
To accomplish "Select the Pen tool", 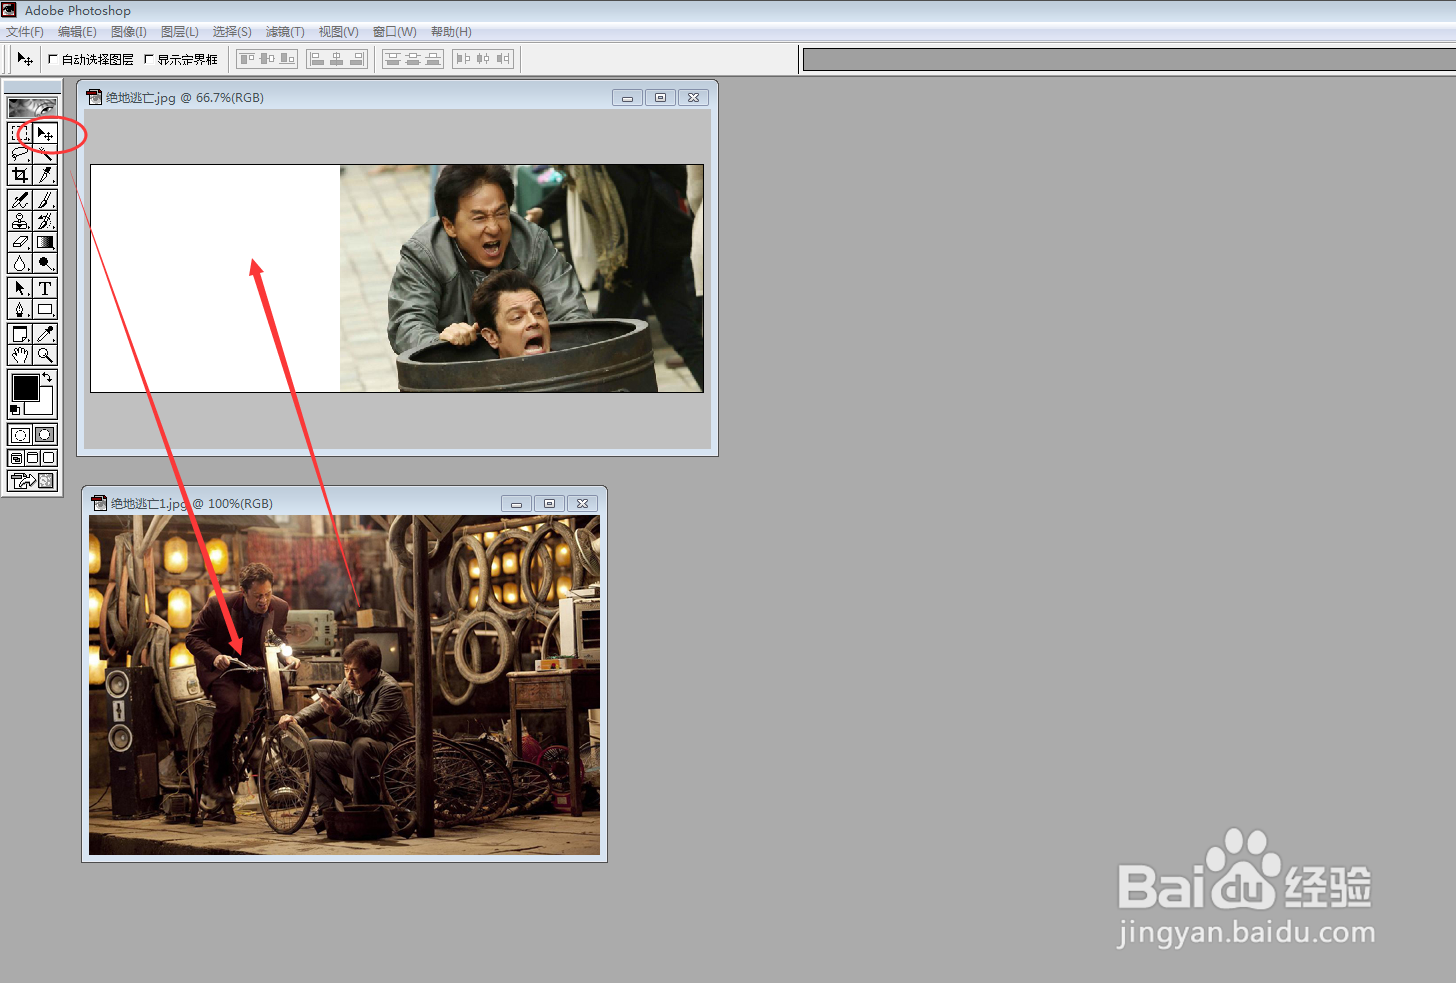I will tap(20, 309).
